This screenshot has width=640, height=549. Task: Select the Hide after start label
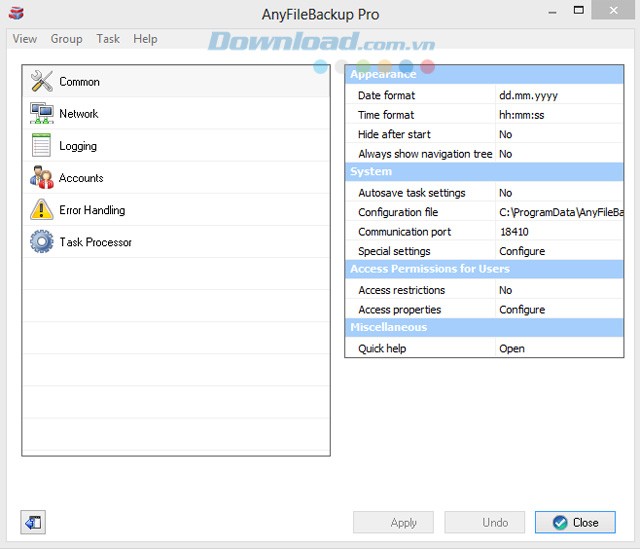pos(394,134)
